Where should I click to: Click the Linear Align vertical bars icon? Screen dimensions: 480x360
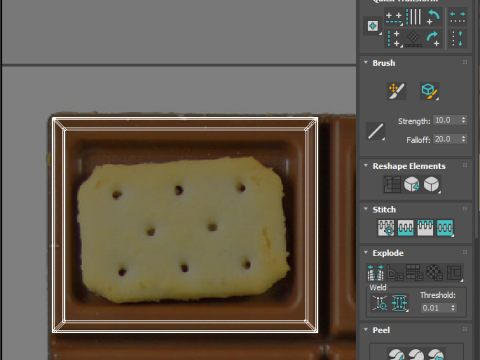coord(414,17)
